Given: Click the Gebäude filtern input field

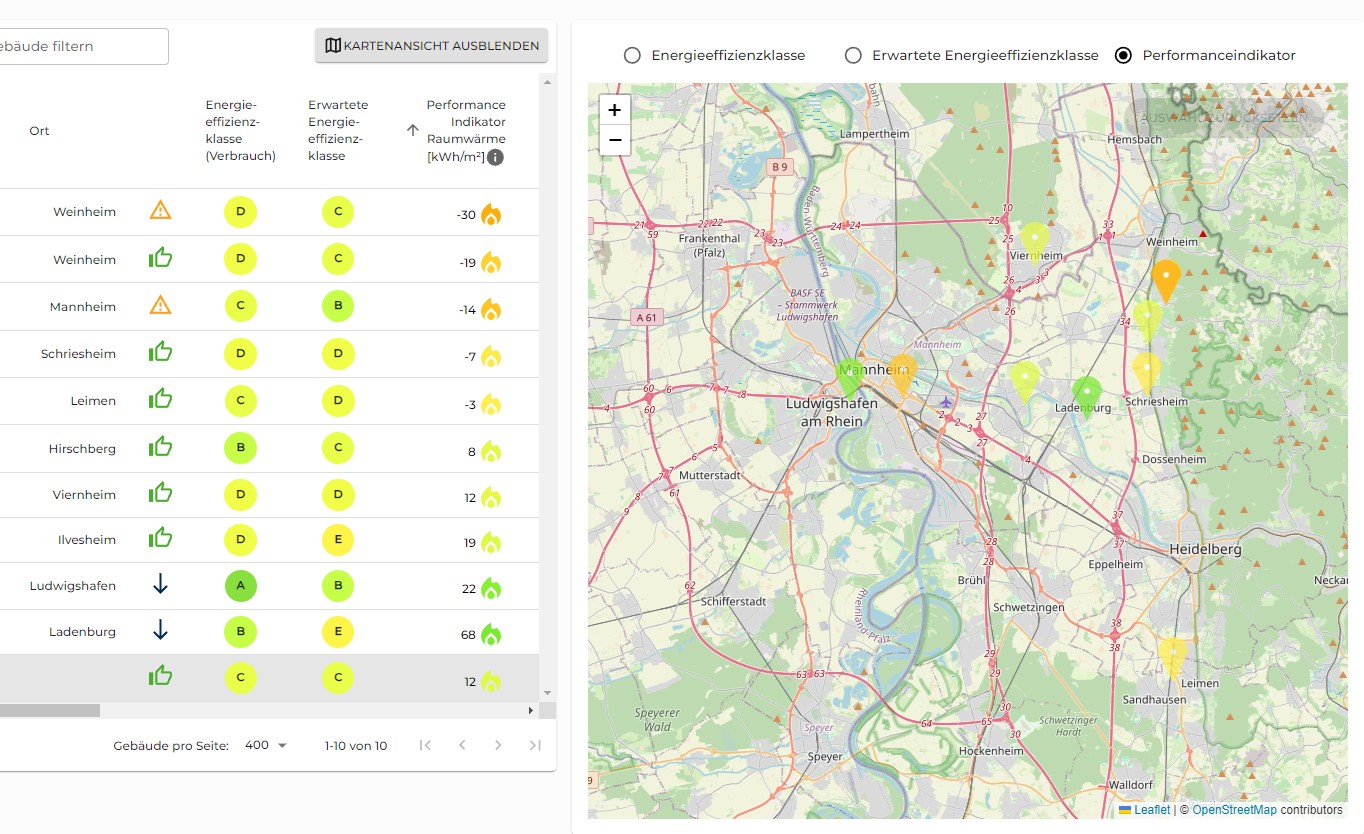Looking at the screenshot, I should click(x=80, y=46).
